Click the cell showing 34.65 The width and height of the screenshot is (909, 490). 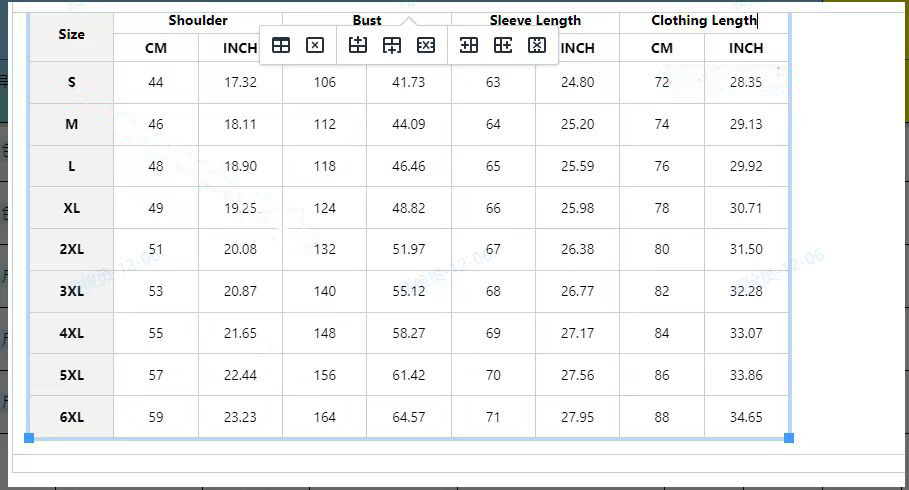point(746,417)
